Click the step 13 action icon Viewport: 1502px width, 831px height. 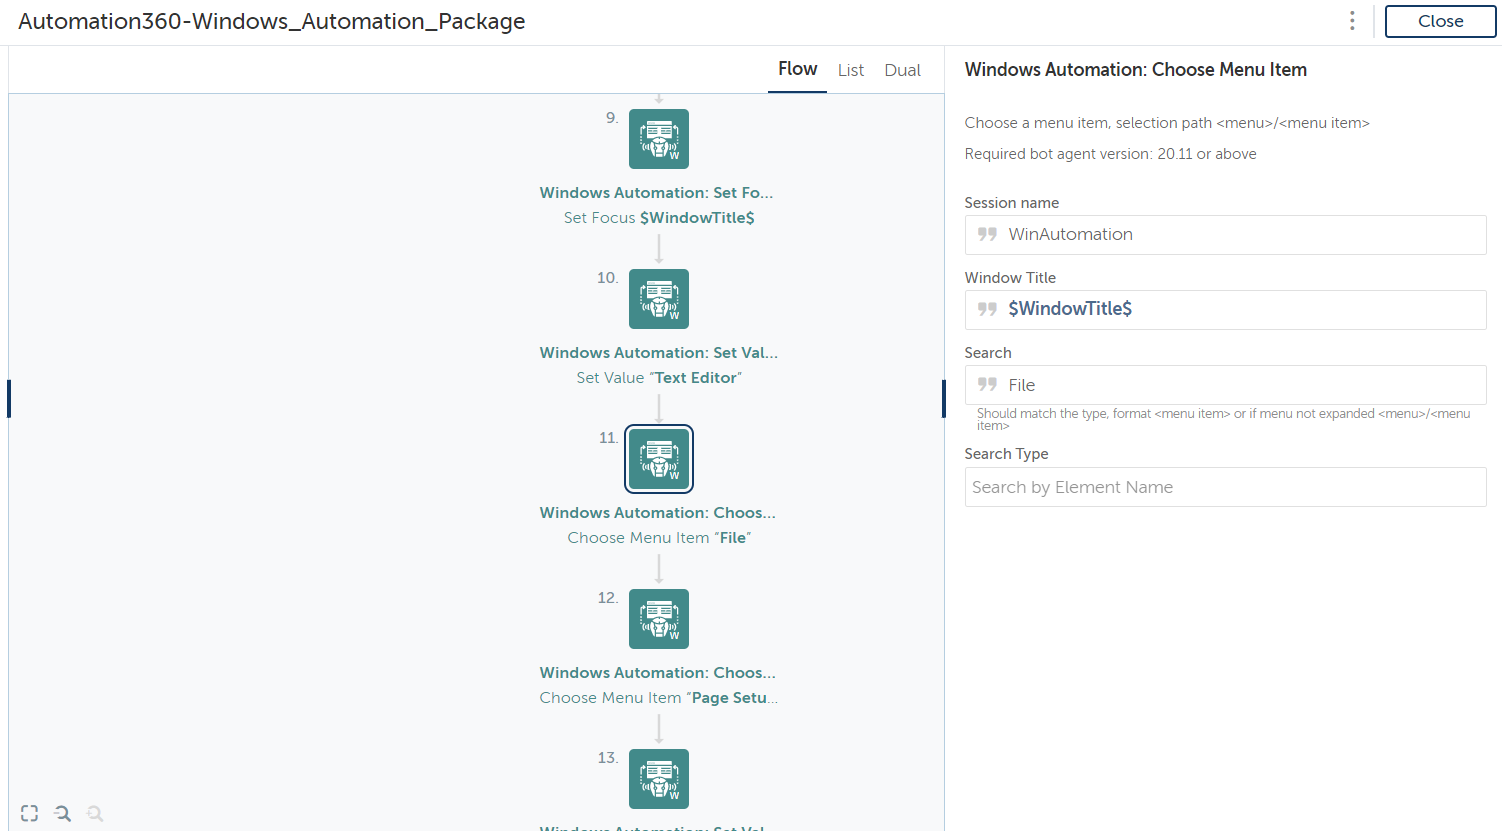(658, 779)
